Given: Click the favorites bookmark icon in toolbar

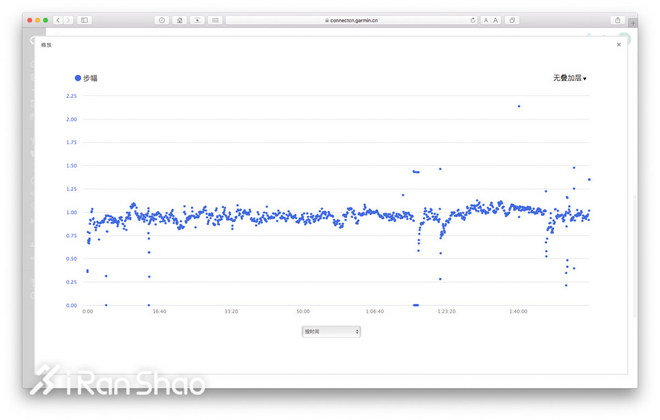Looking at the screenshot, I should (x=196, y=20).
